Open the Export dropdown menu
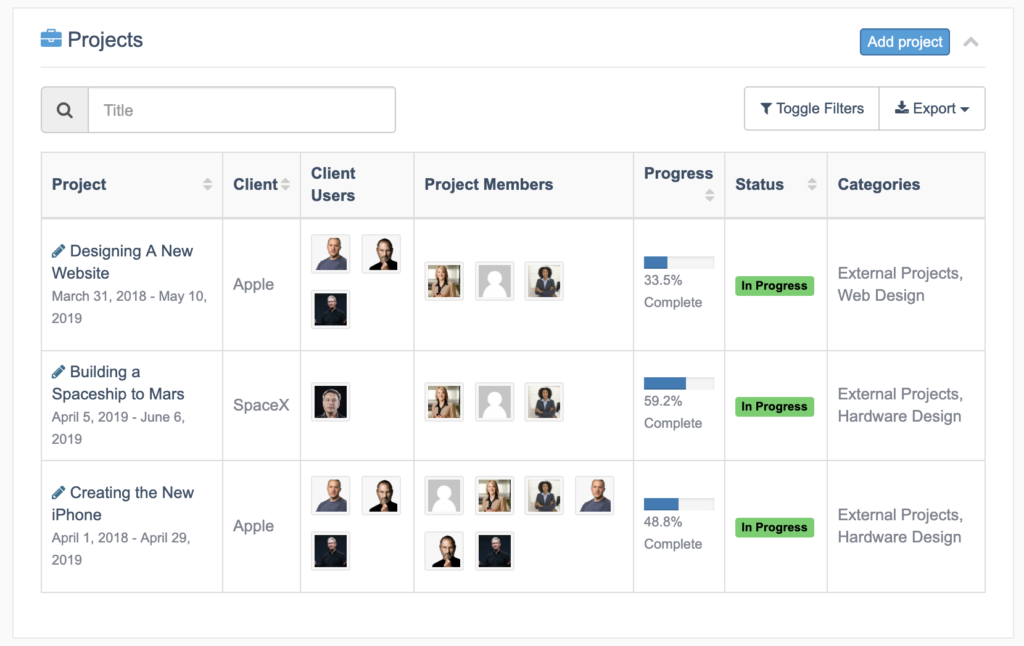 [x=932, y=108]
